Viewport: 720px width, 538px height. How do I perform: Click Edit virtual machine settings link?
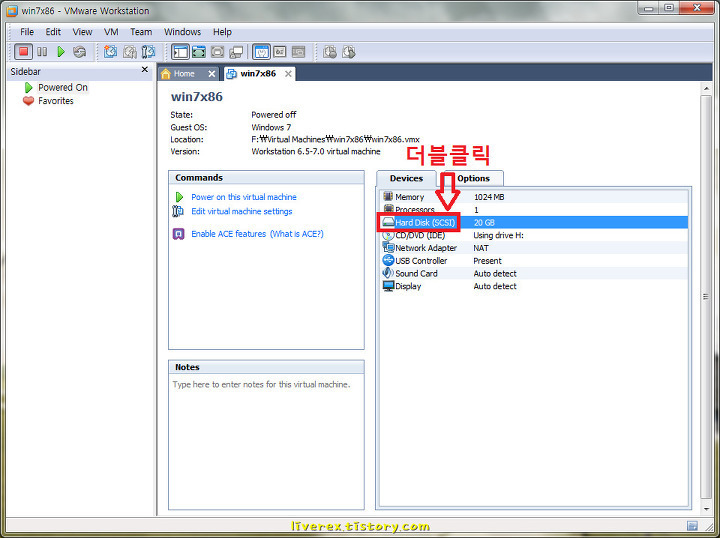click(x=242, y=211)
